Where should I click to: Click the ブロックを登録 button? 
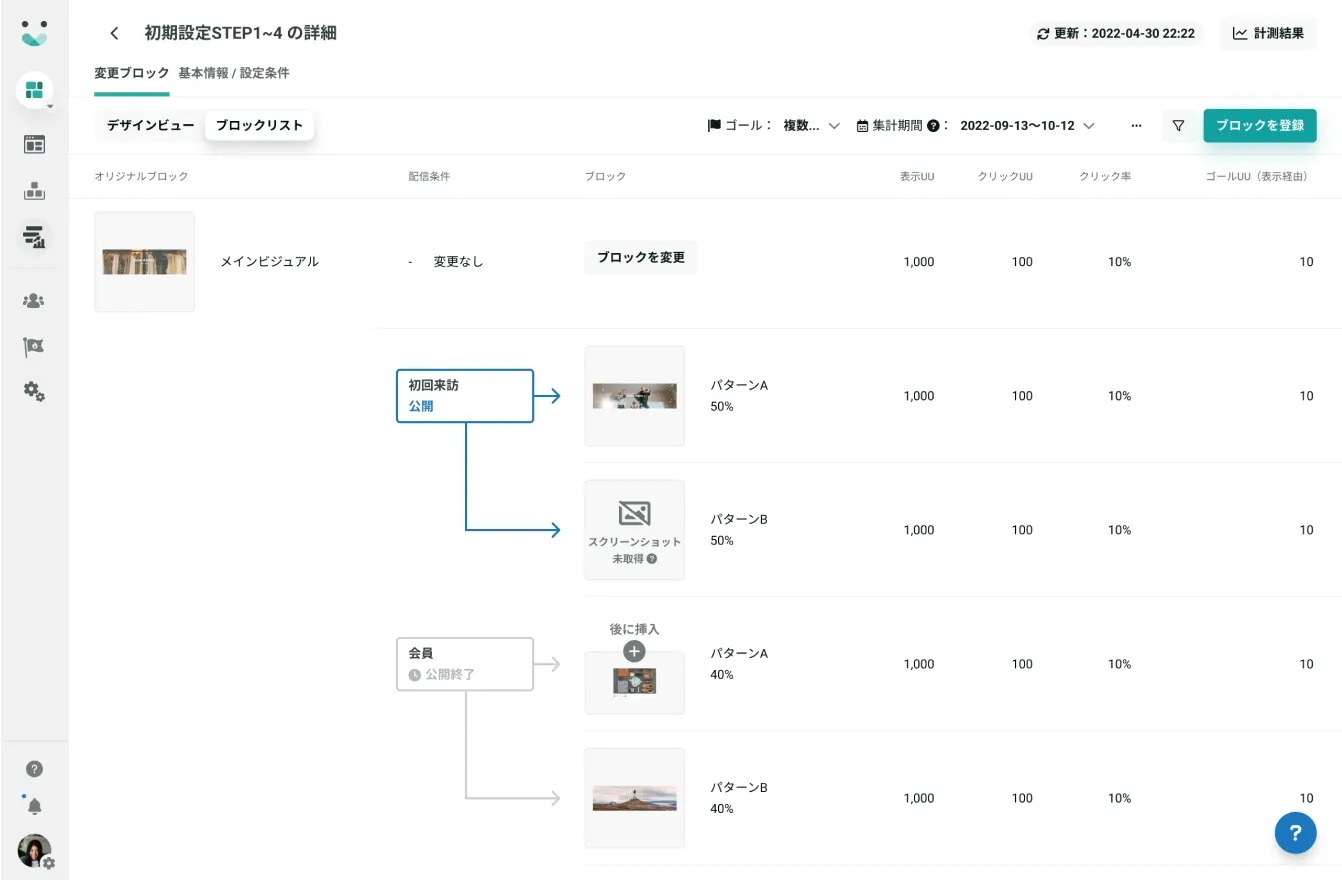pos(1260,125)
